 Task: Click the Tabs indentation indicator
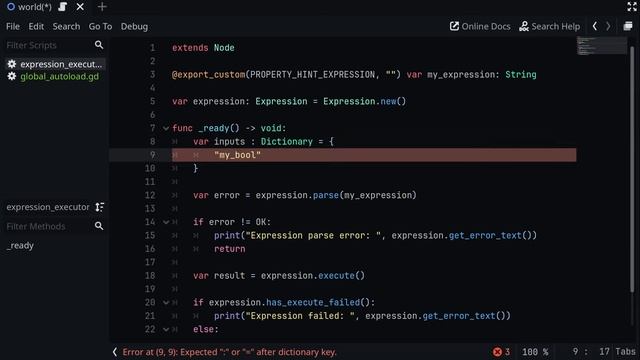[x=625, y=352]
